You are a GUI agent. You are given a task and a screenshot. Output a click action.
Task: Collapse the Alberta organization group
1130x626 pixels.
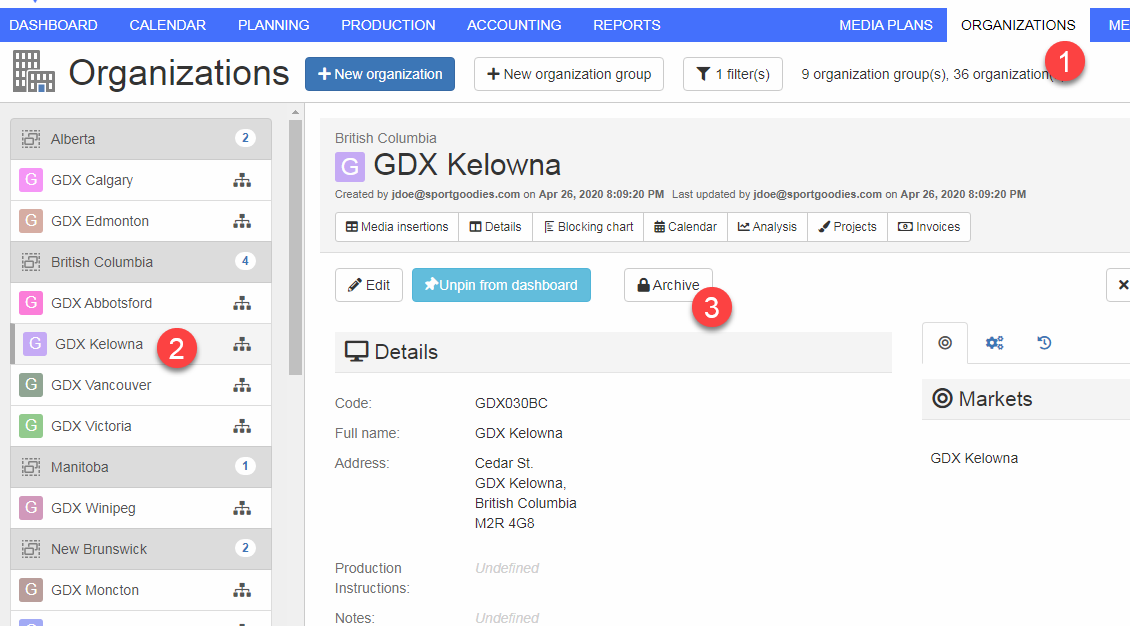pyautogui.click(x=140, y=139)
